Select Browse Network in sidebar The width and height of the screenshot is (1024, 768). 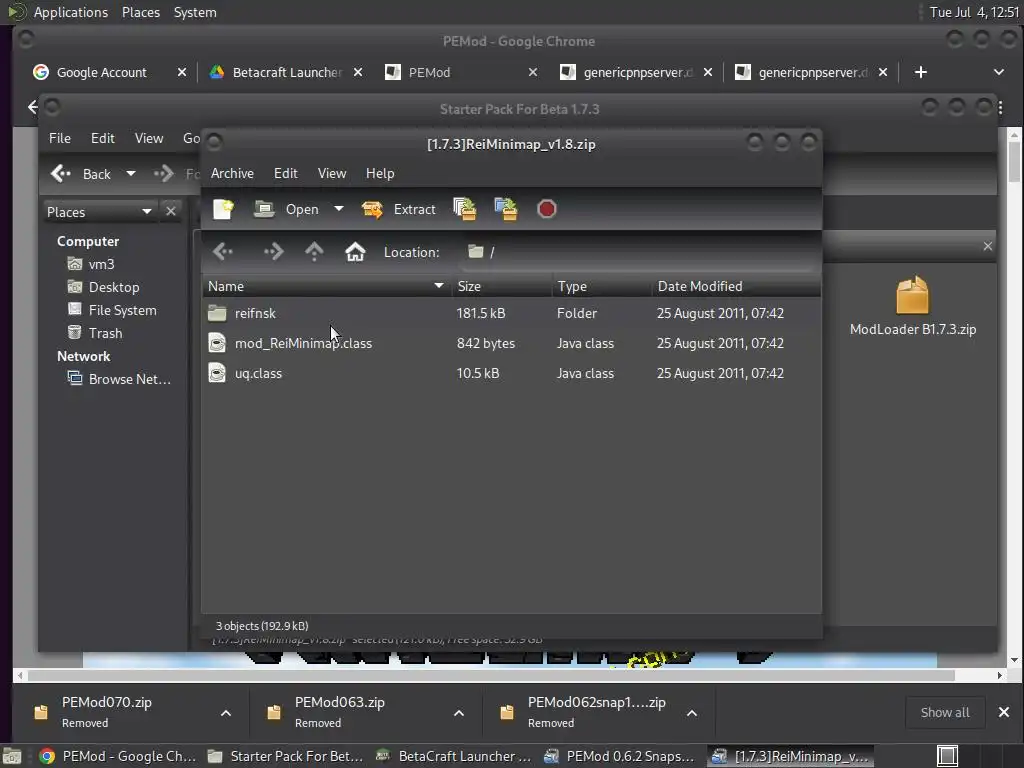120,379
